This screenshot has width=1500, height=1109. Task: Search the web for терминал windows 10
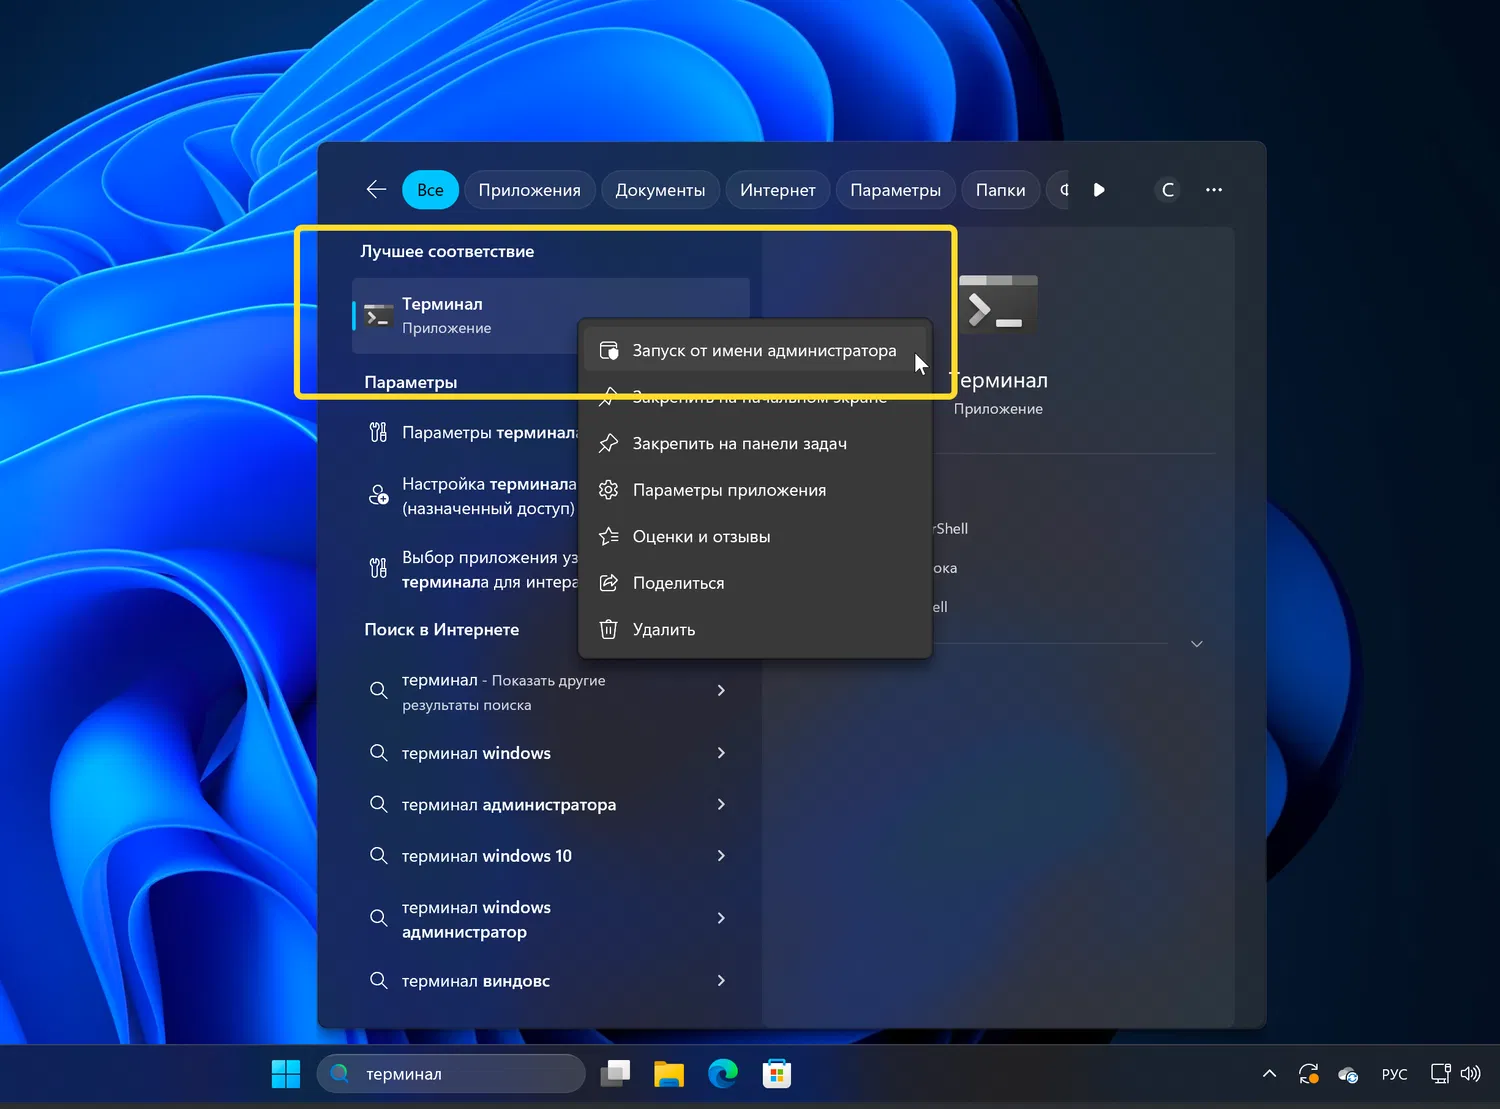pyautogui.click(x=550, y=856)
